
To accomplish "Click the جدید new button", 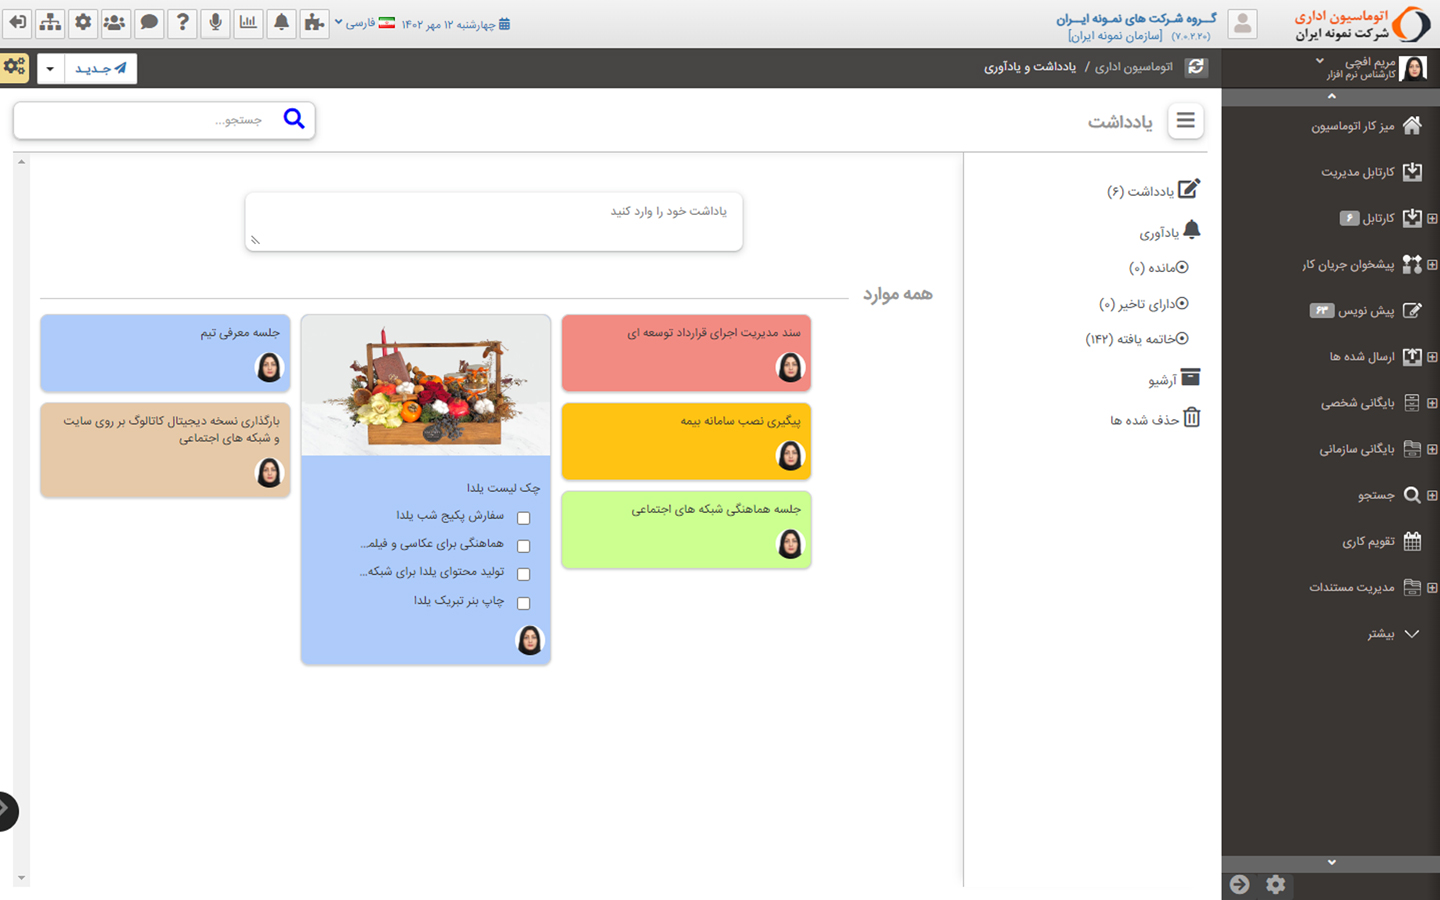I will tap(101, 69).
